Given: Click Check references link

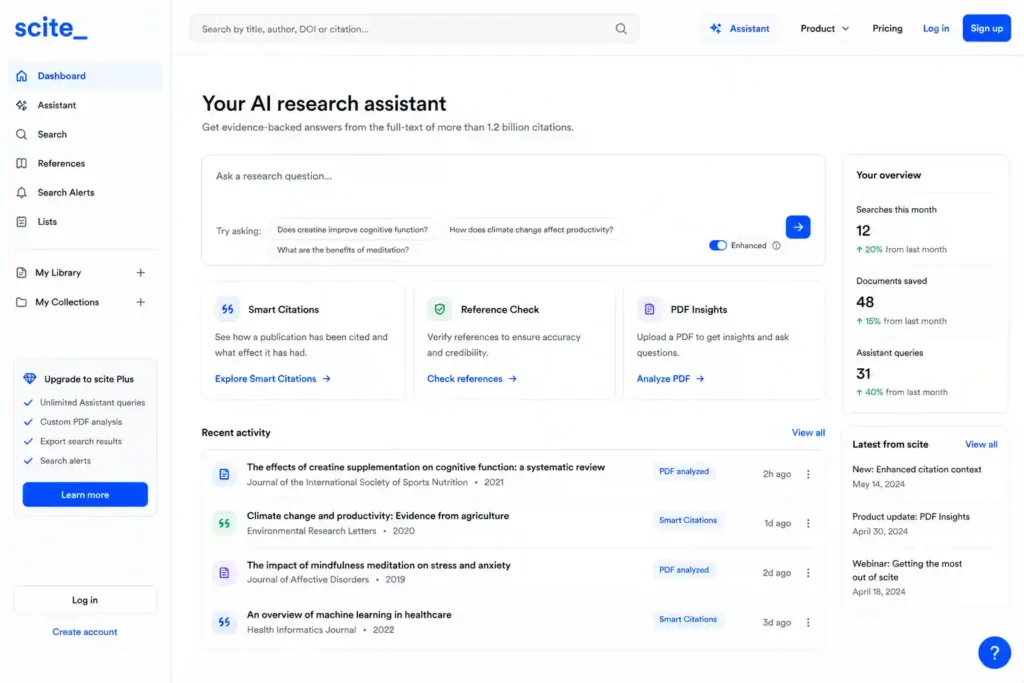Looking at the screenshot, I should point(472,379).
